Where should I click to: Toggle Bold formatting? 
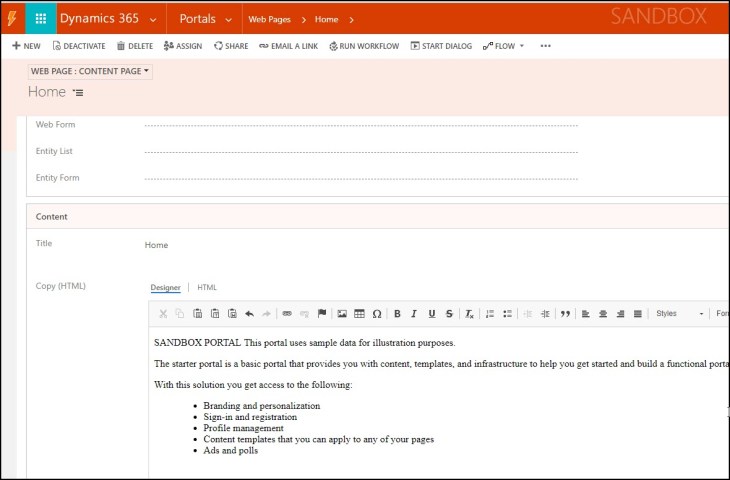(x=397, y=314)
